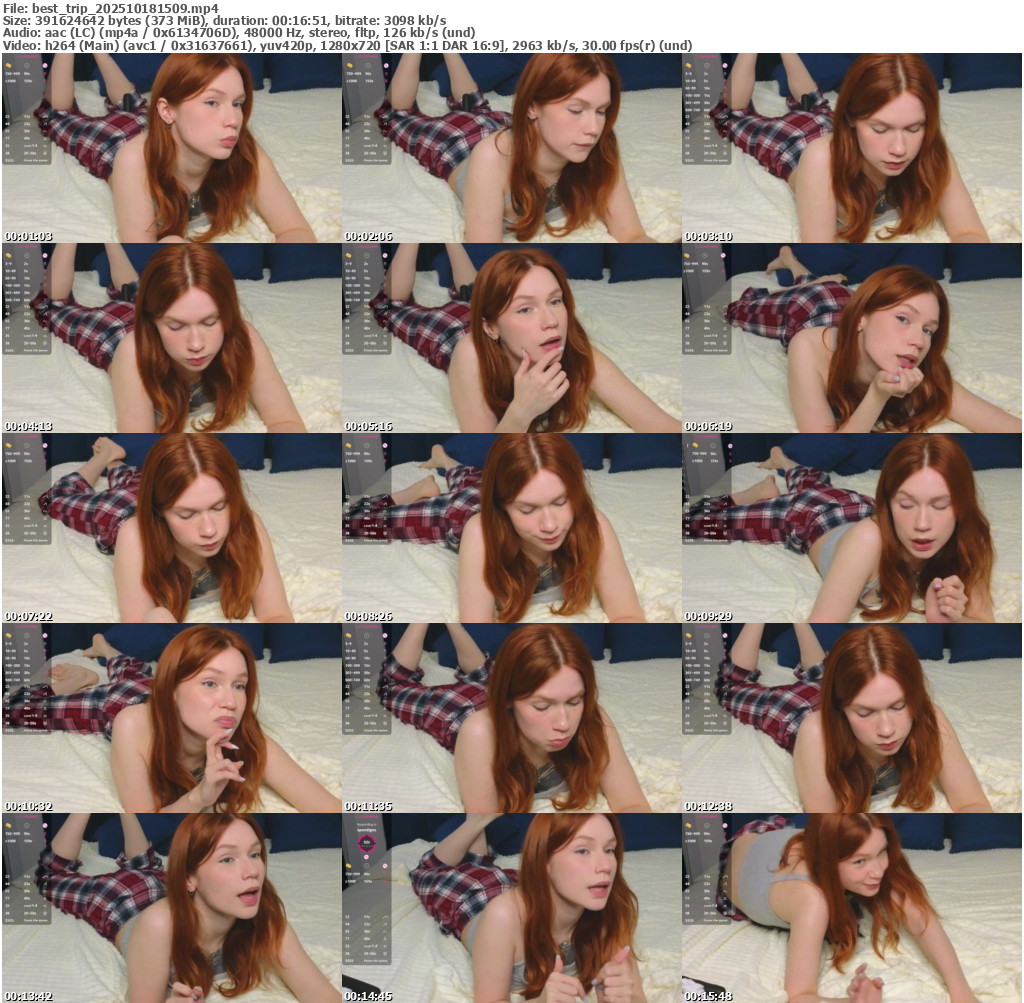Open the thumbnail stamped 00:01:03
Viewport: 1024px width, 1003px height.
click(x=172, y=148)
